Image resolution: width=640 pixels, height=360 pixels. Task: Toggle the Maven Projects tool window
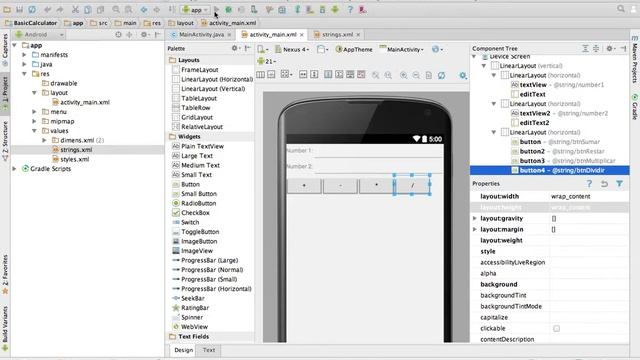tap(635, 60)
